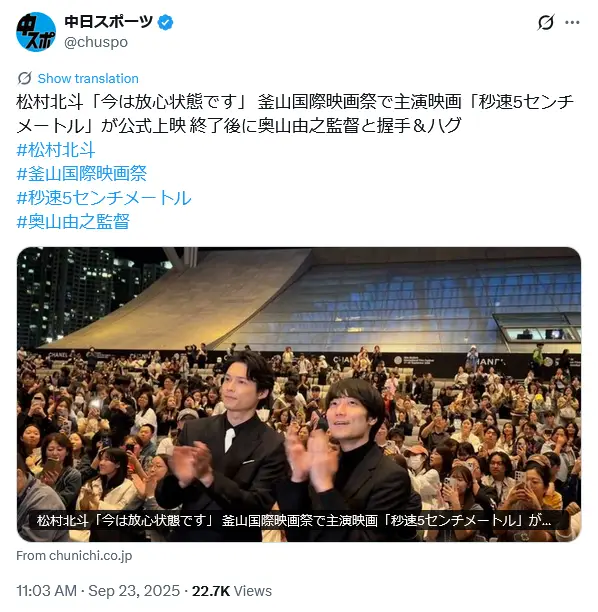Screen dimensions: 598x612
Task: Open hashtag #秒速5センチメートル
Action: coord(104,198)
